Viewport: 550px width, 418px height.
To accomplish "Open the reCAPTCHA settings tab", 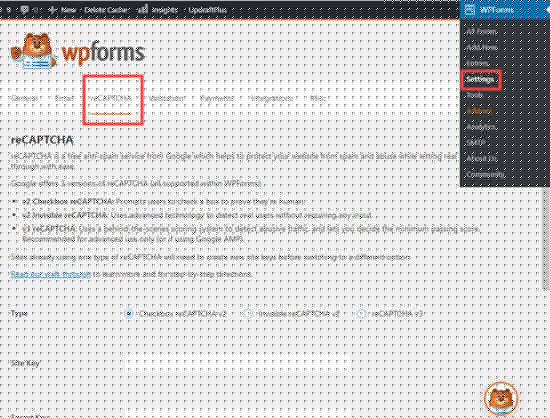I will 111,98.
